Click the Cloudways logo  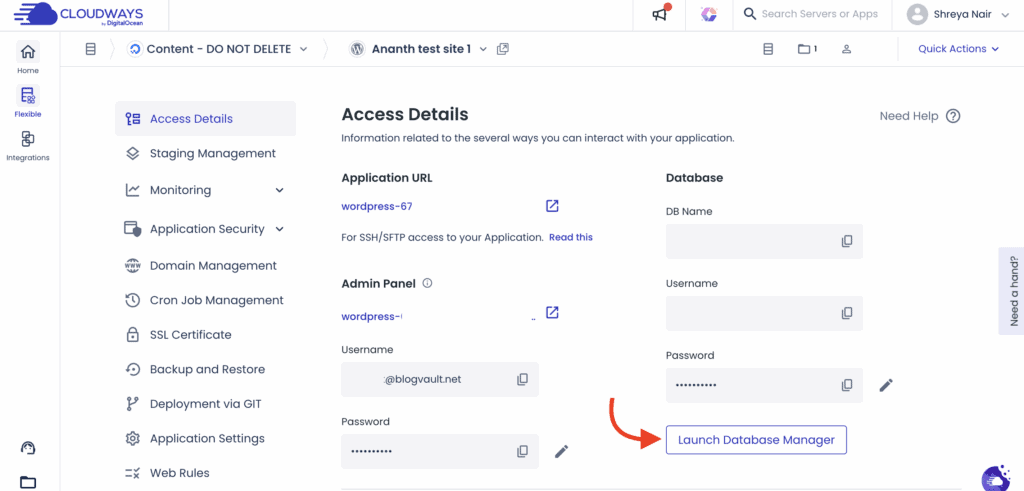click(78, 14)
